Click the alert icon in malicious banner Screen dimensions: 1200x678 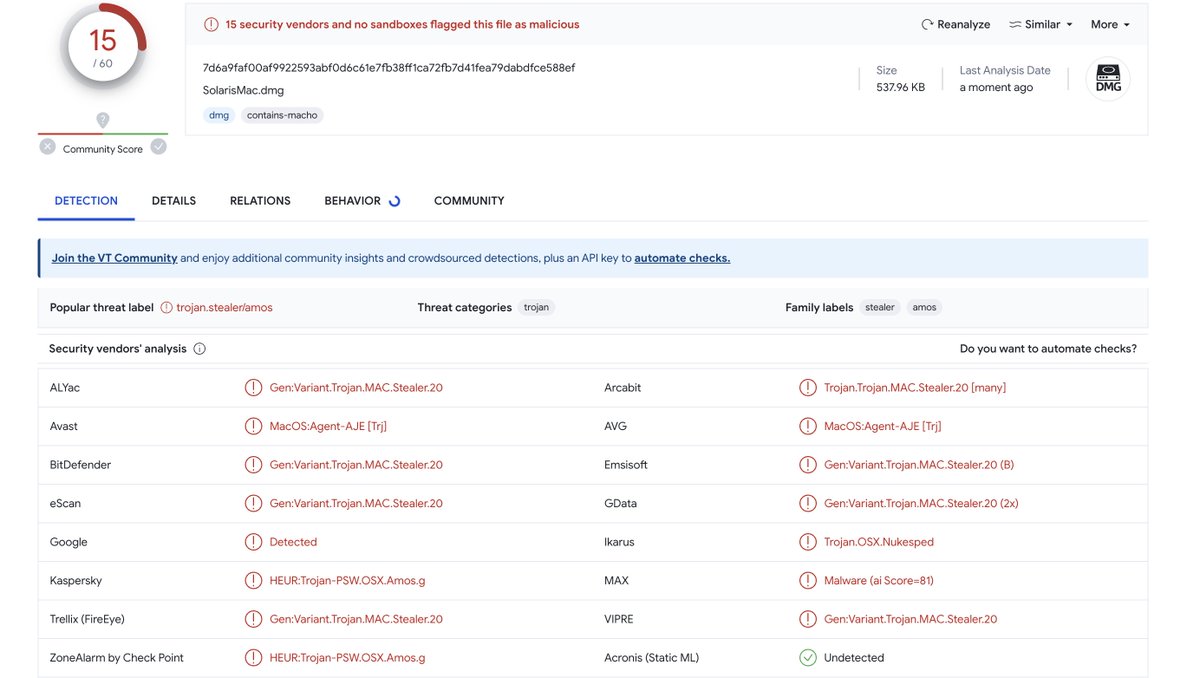211,24
